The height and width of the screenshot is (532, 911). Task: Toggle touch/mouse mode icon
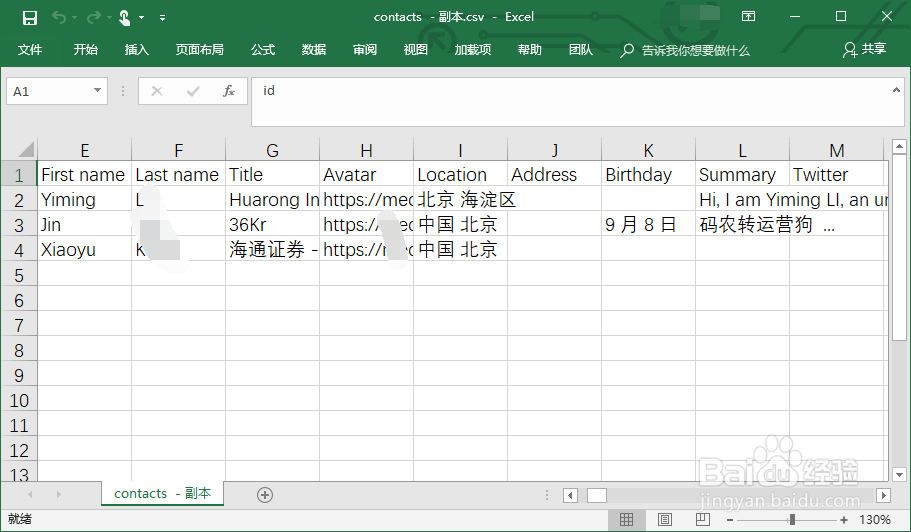click(124, 17)
